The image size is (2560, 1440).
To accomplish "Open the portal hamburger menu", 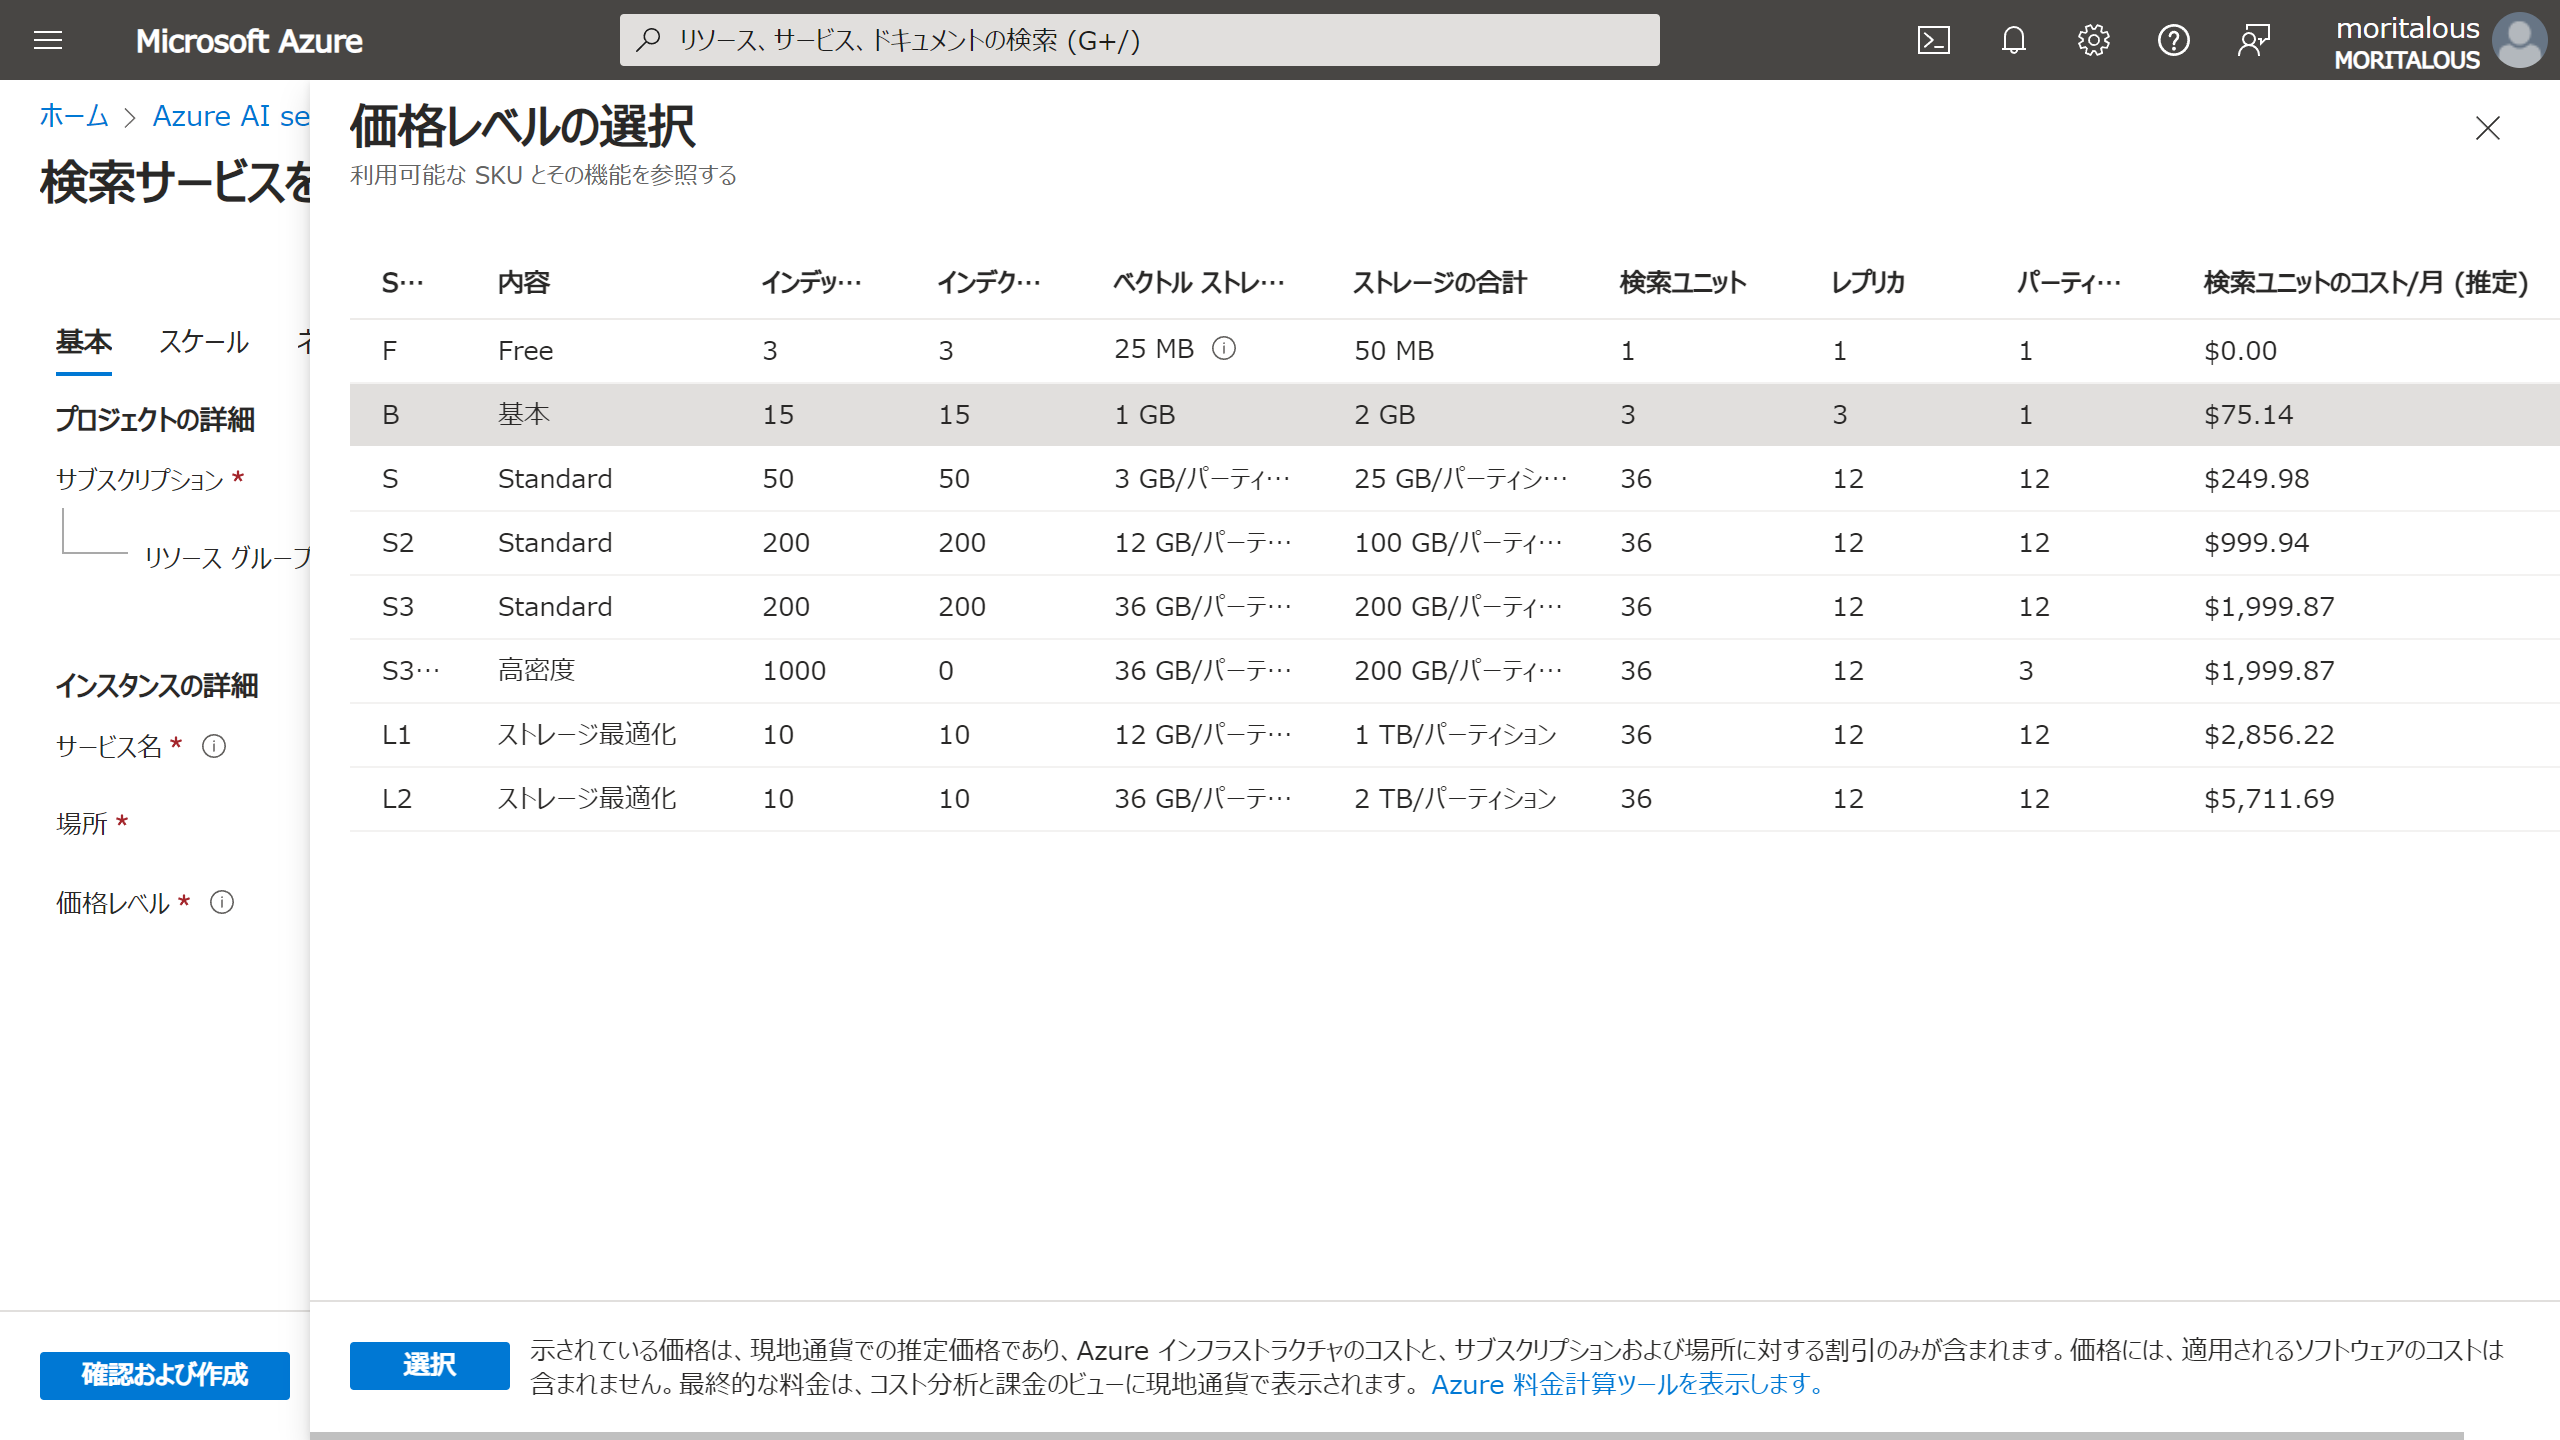I will (47, 40).
